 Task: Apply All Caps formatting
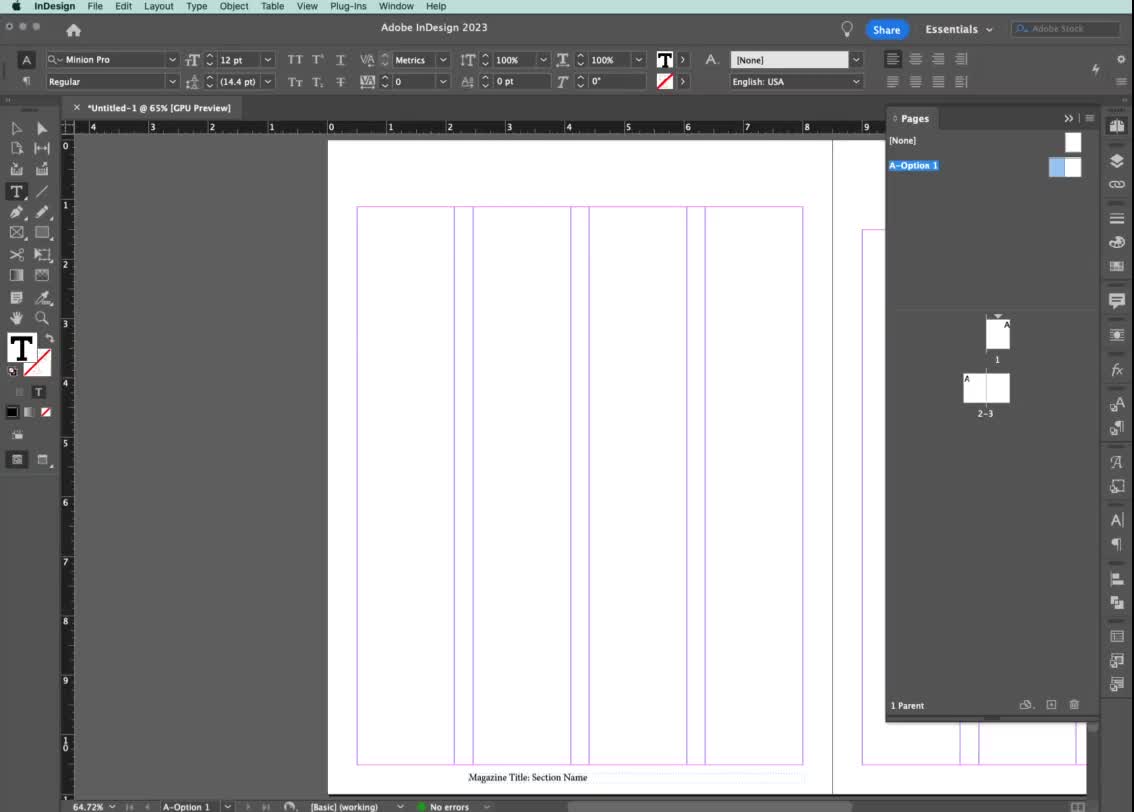pyautogui.click(x=295, y=59)
